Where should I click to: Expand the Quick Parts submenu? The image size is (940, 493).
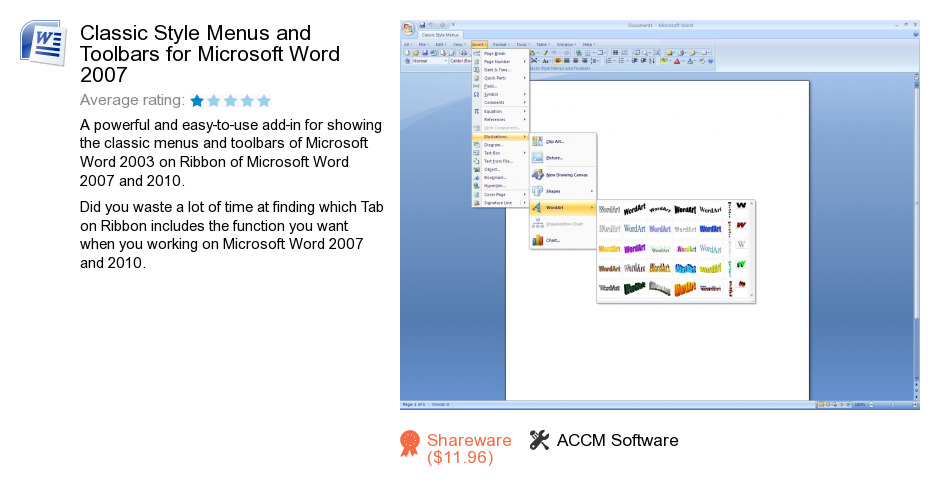[501, 78]
